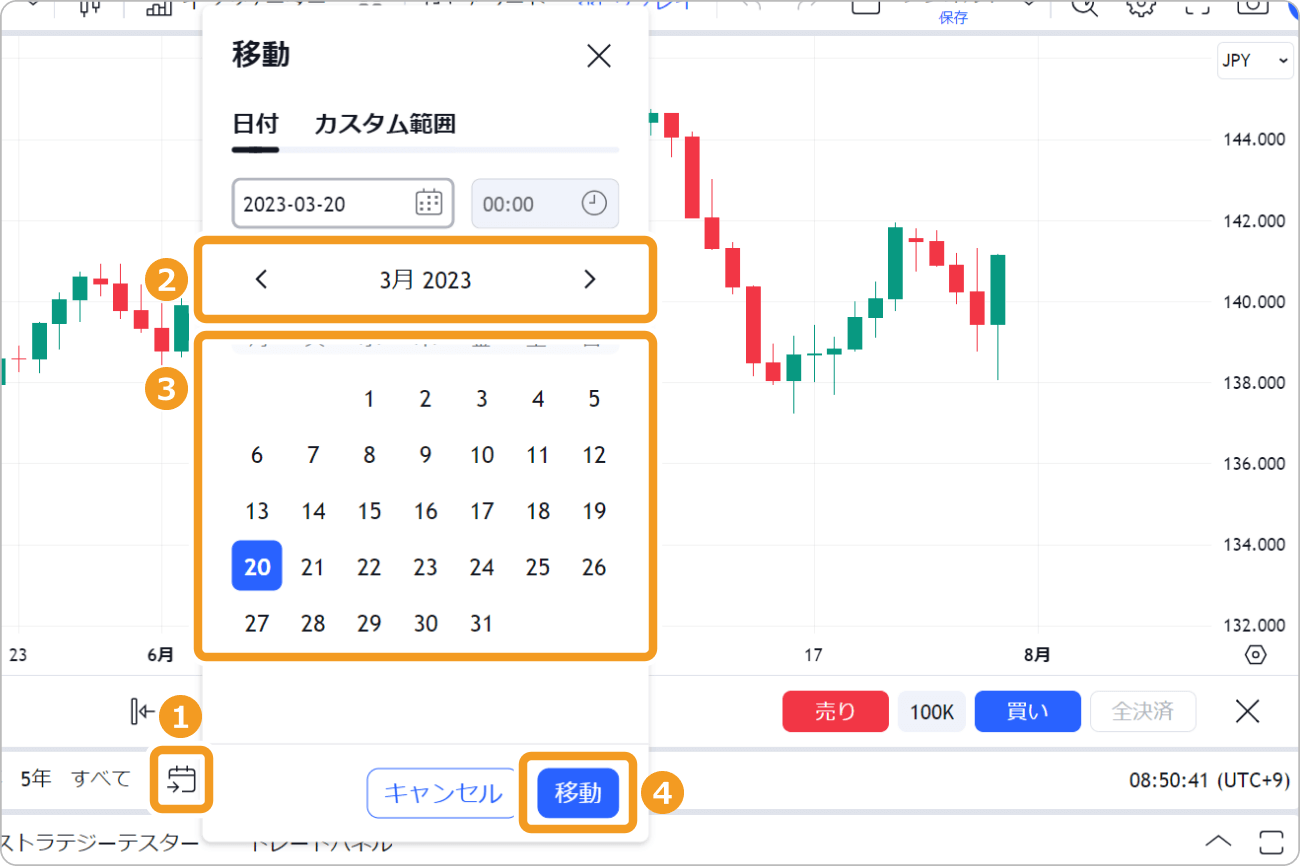Open the go-to-date calendar icon

pos(182,779)
